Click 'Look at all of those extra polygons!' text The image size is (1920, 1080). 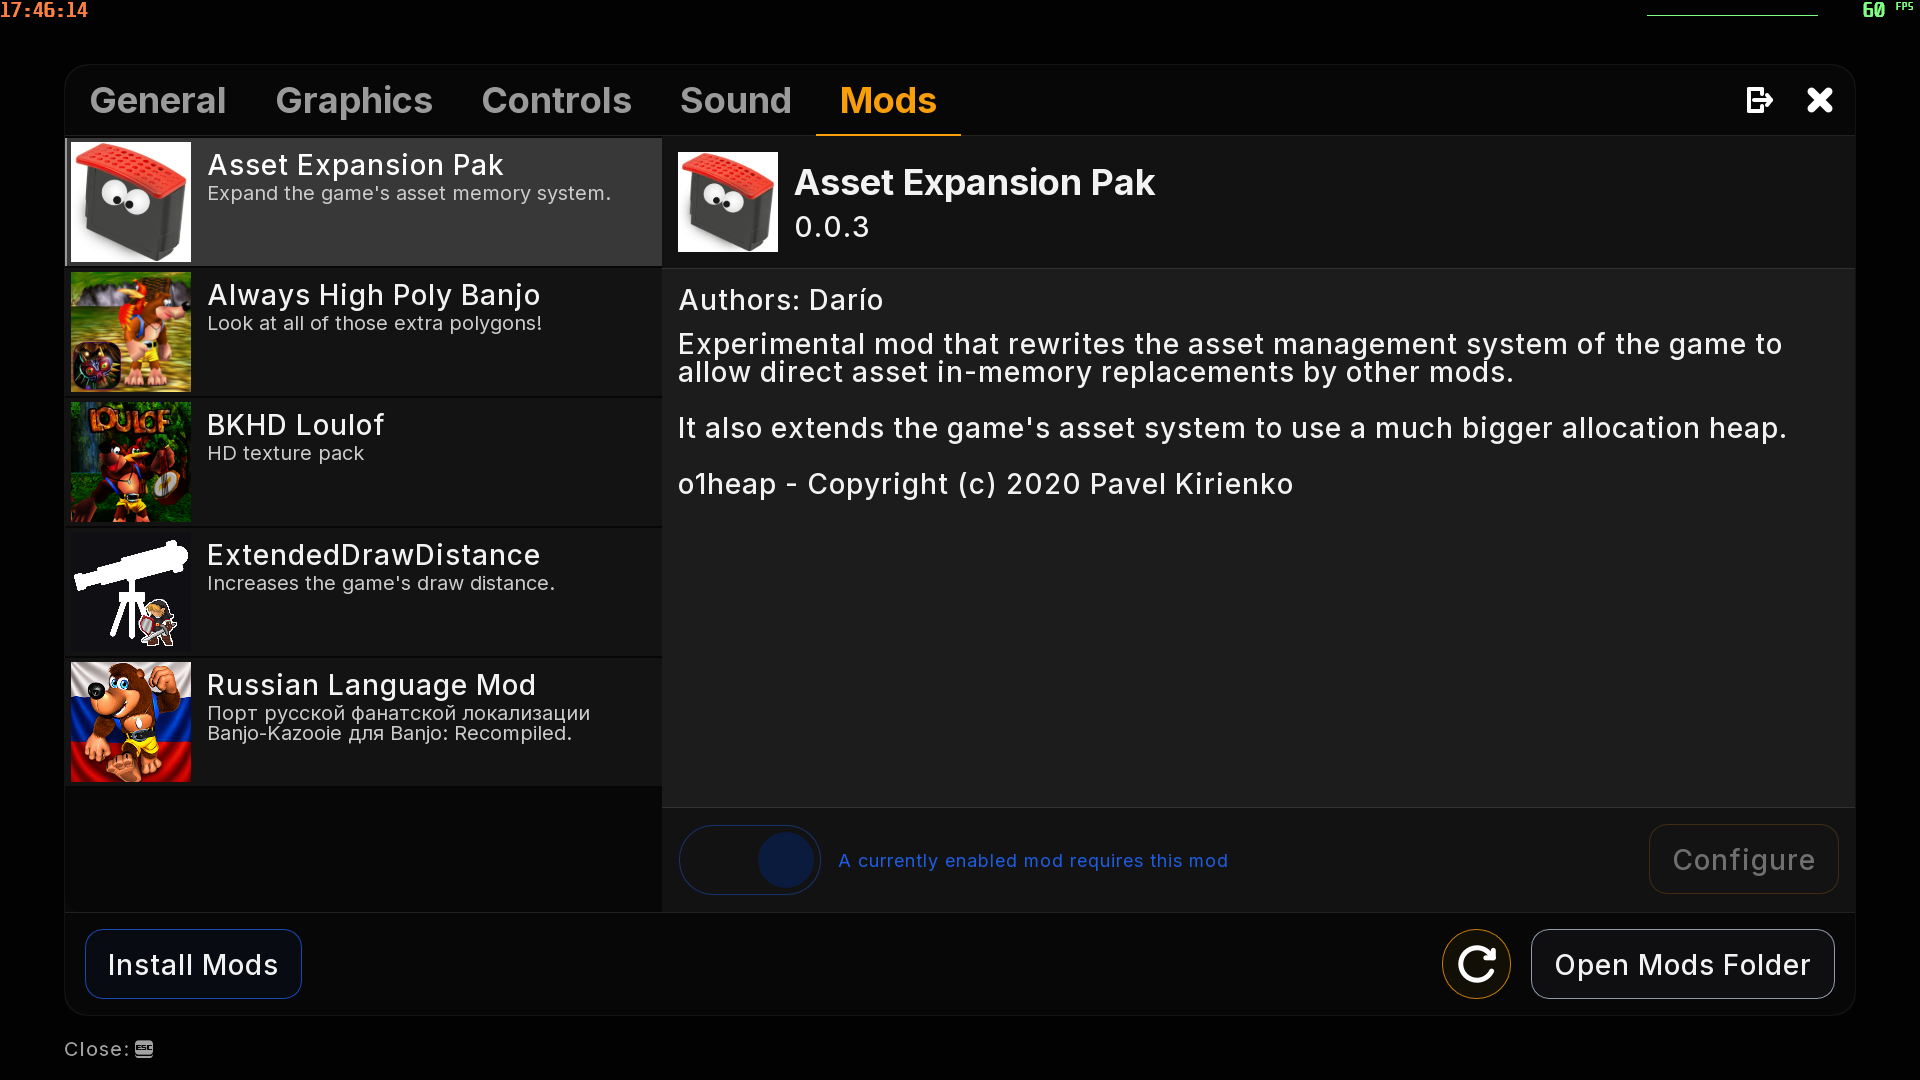point(375,324)
